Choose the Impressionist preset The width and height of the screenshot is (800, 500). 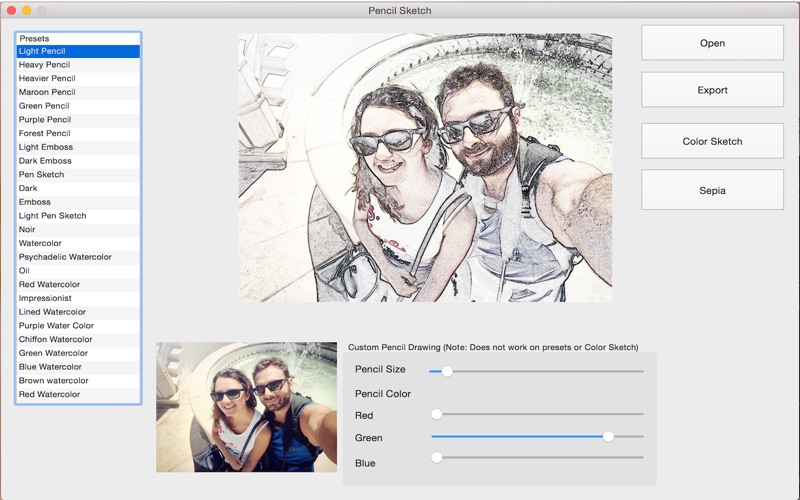43,298
